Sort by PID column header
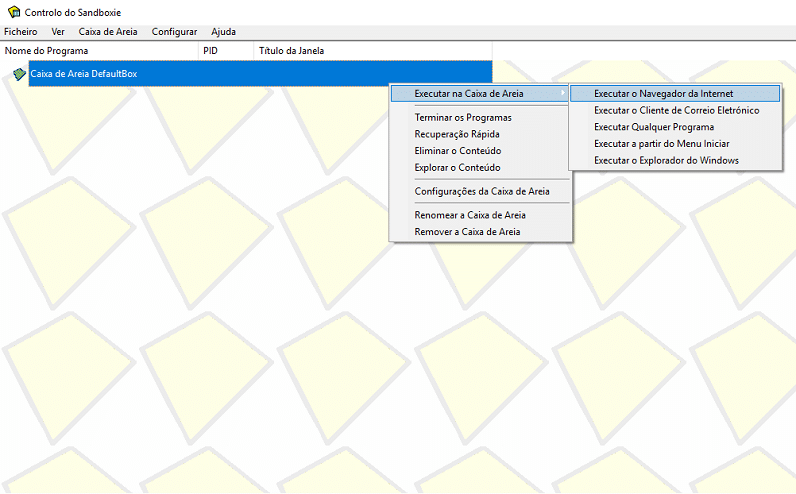The image size is (796, 494). (x=226, y=51)
